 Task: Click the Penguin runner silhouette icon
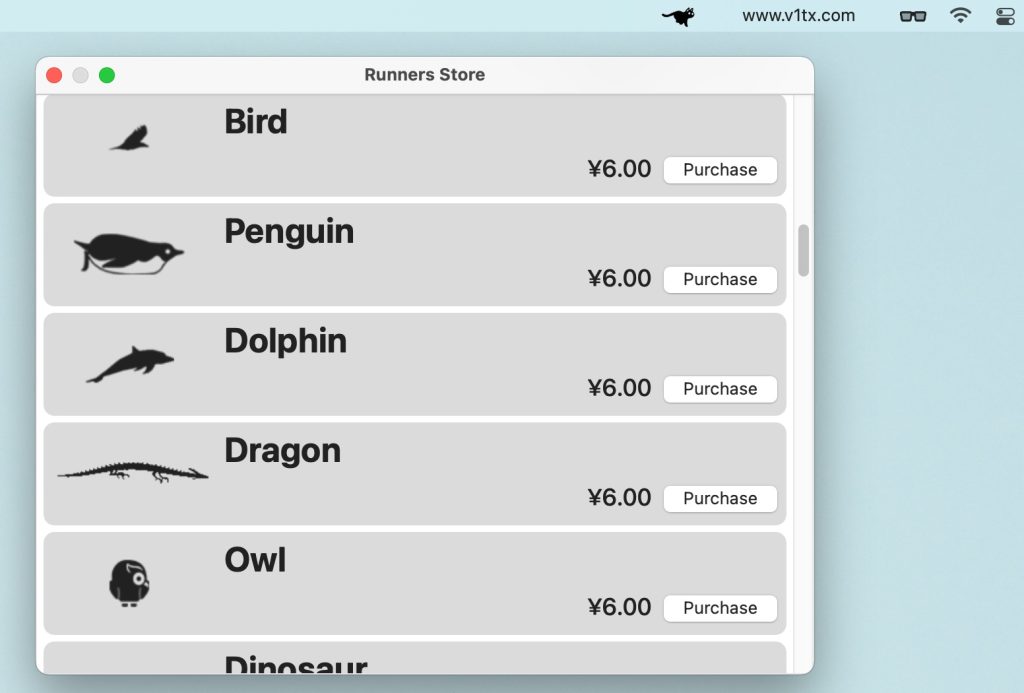[129, 253]
